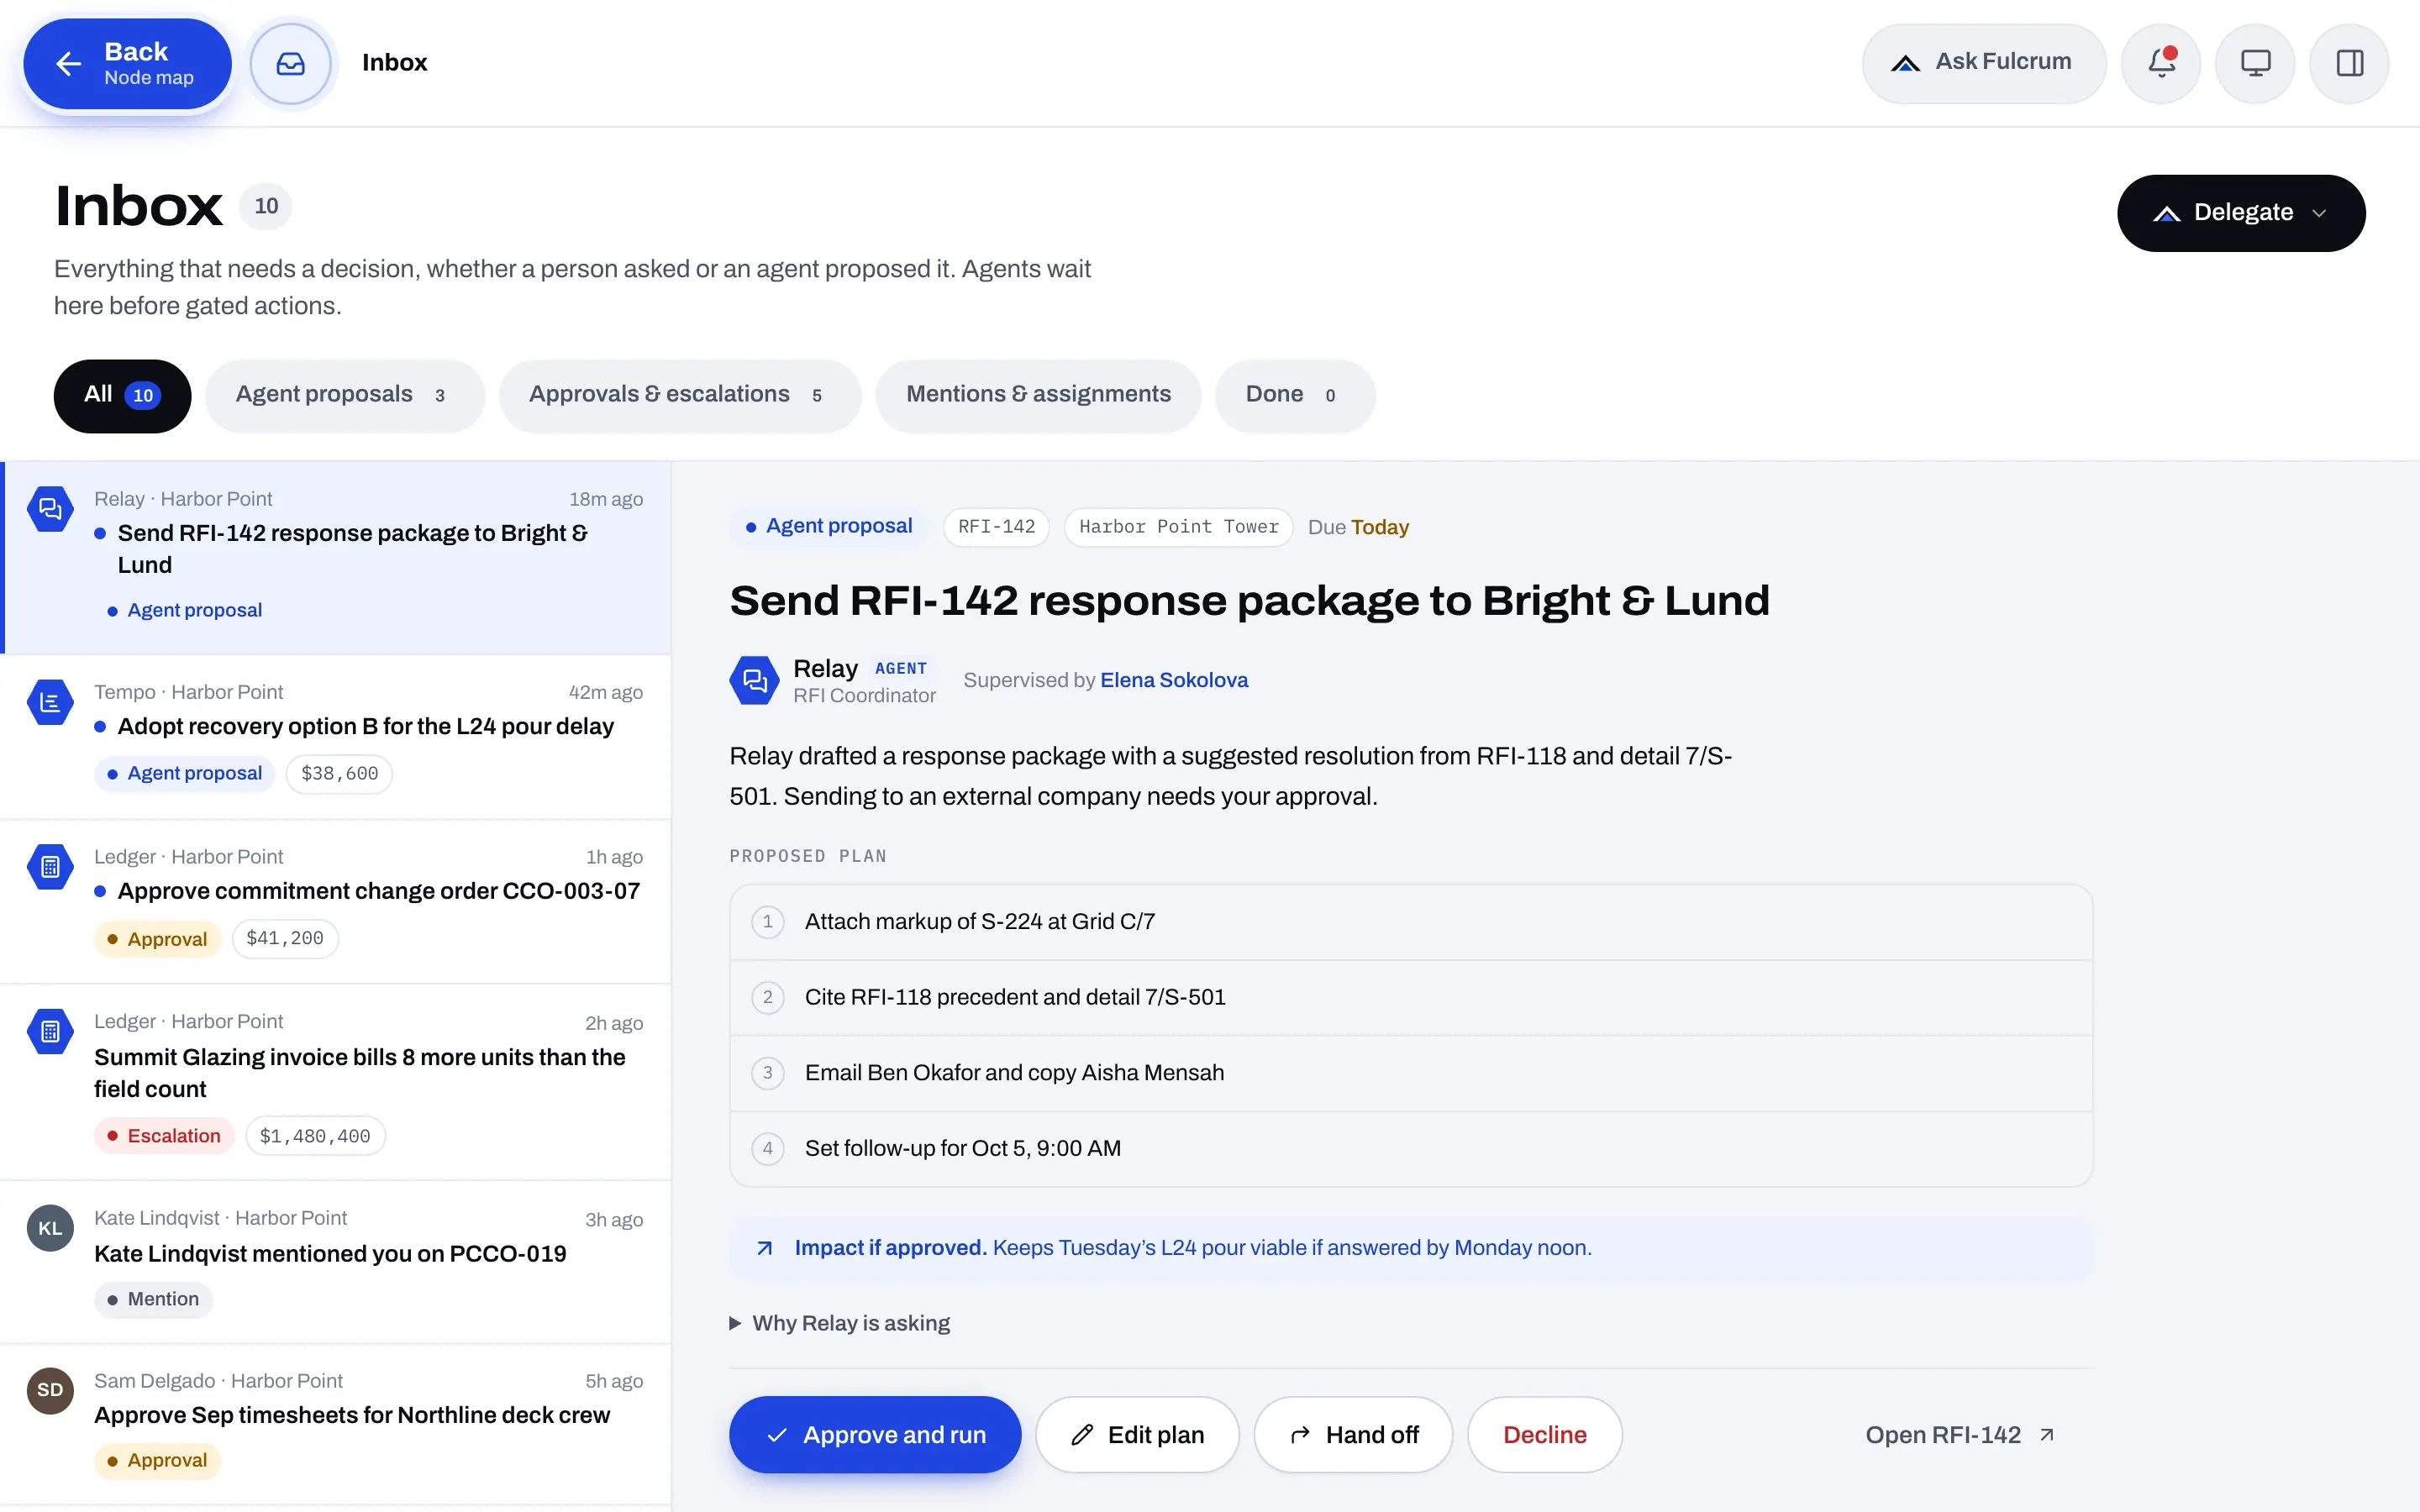Open Elena Sokolova supervisor link
The height and width of the screenshot is (1512, 2420).
click(1174, 680)
